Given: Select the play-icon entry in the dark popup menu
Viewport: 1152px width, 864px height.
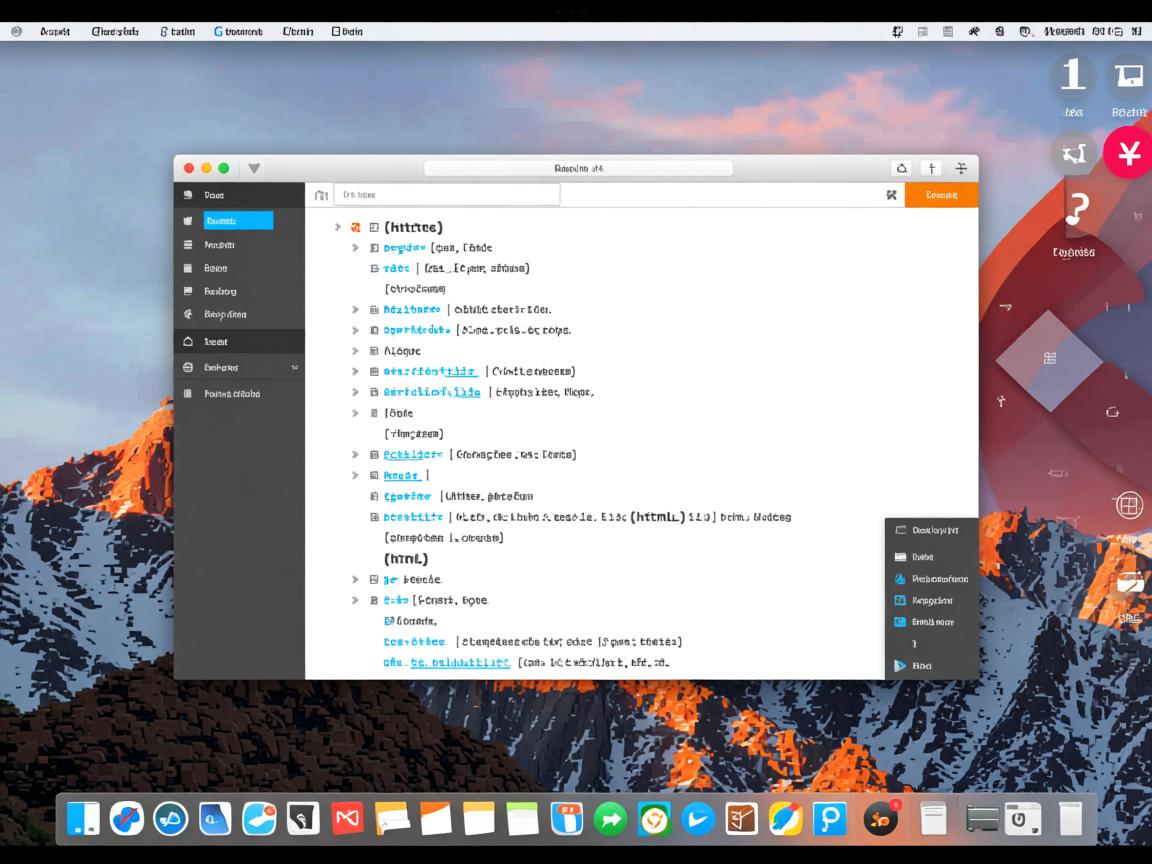Looking at the screenshot, I should [899, 666].
